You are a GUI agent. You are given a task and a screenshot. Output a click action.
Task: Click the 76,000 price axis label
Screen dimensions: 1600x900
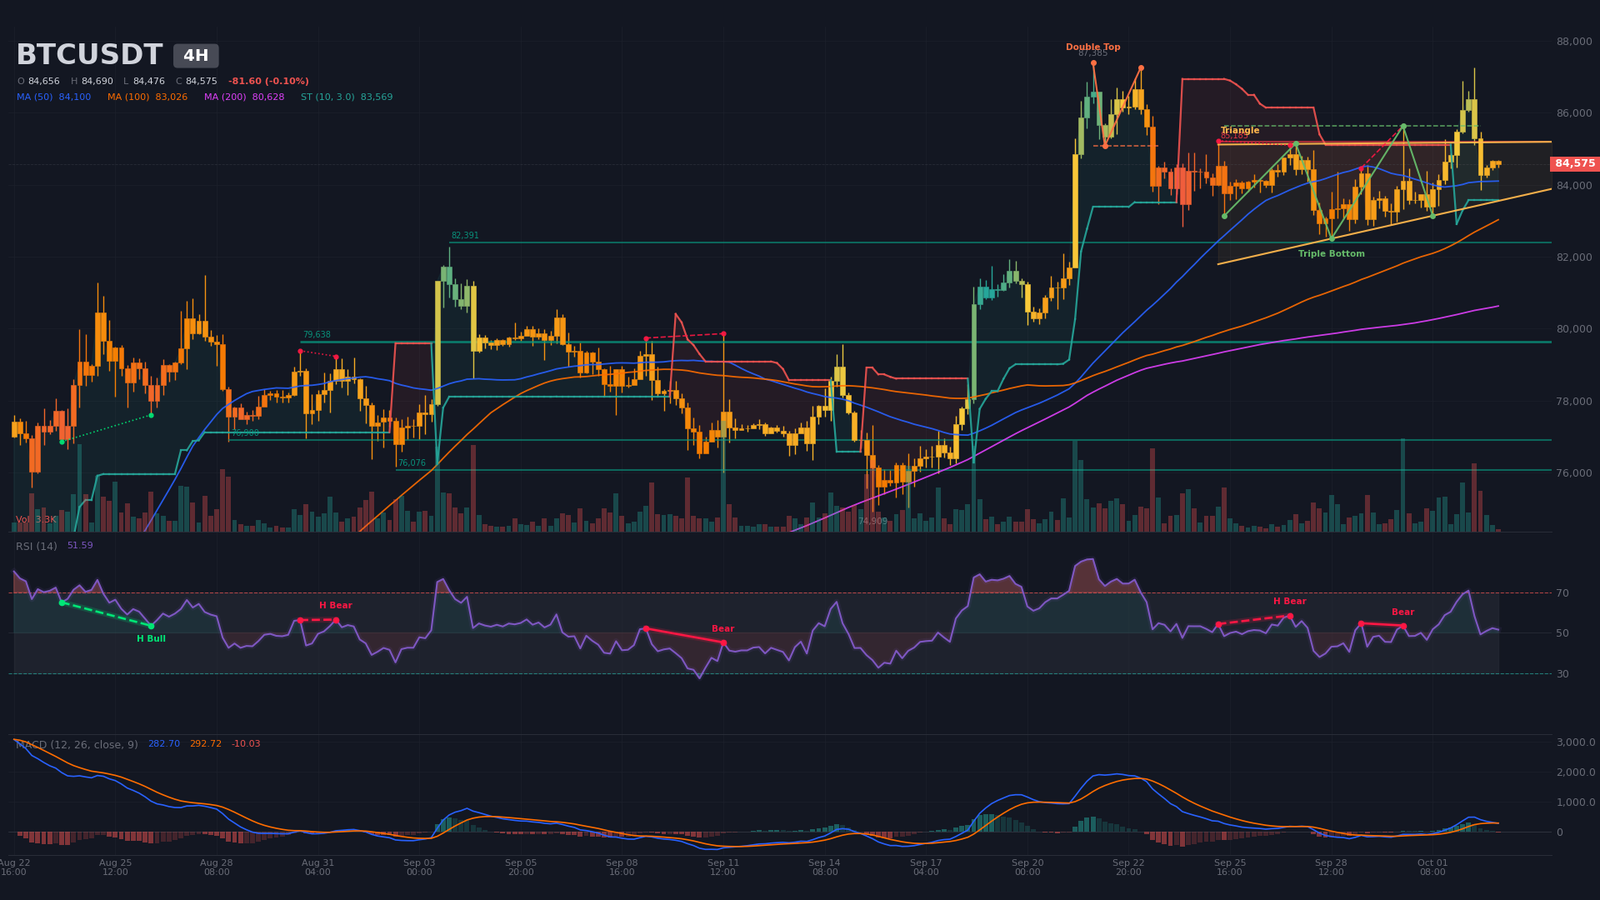click(1574, 473)
